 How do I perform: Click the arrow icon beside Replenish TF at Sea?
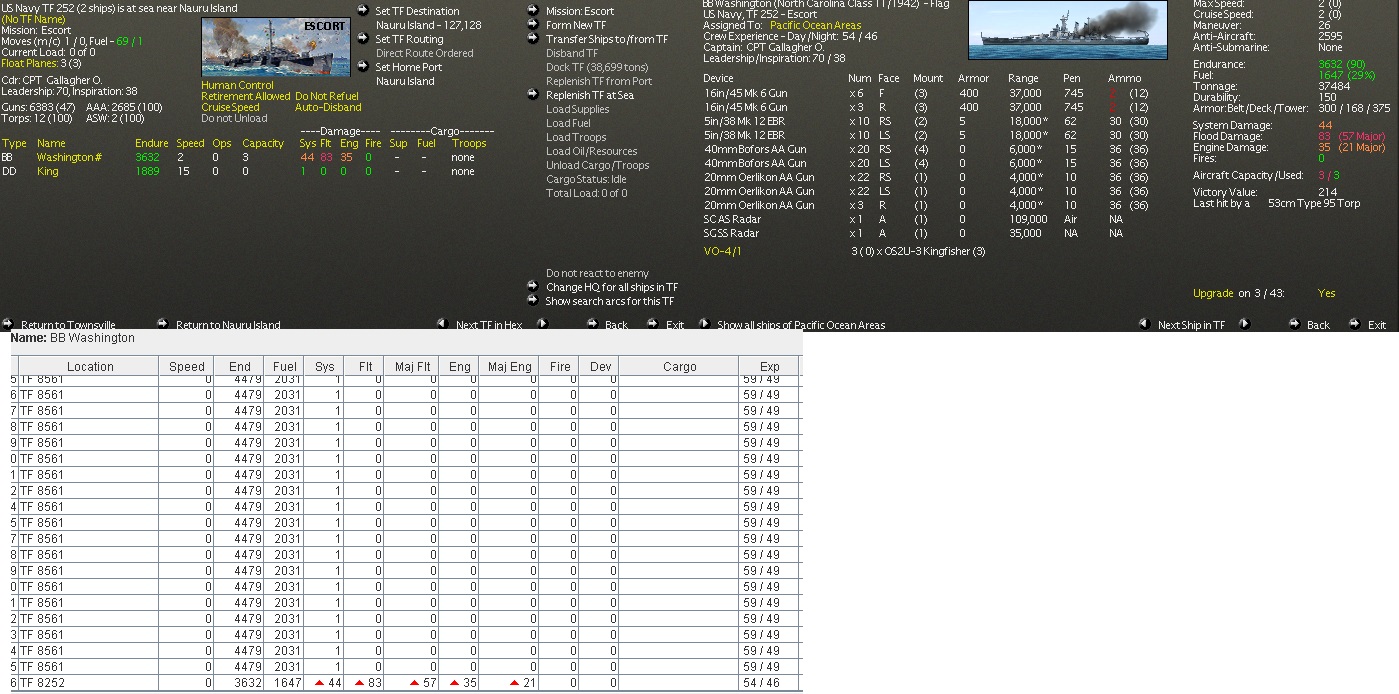pos(534,94)
